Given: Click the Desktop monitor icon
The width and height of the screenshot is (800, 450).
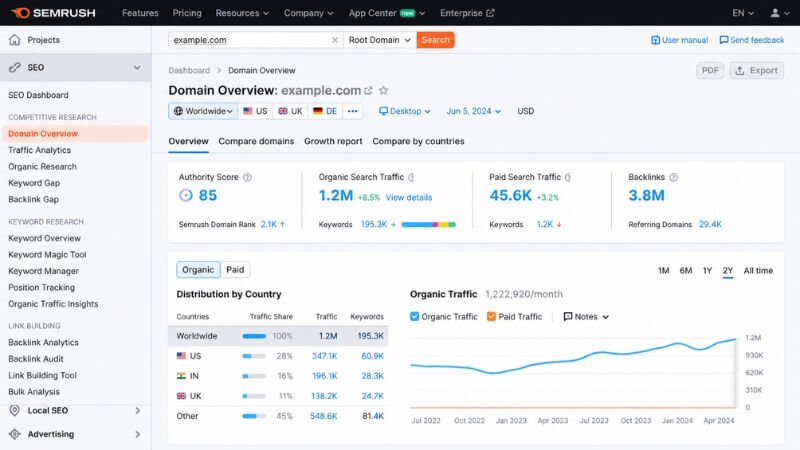Looking at the screenshot, I should point(383,111).
